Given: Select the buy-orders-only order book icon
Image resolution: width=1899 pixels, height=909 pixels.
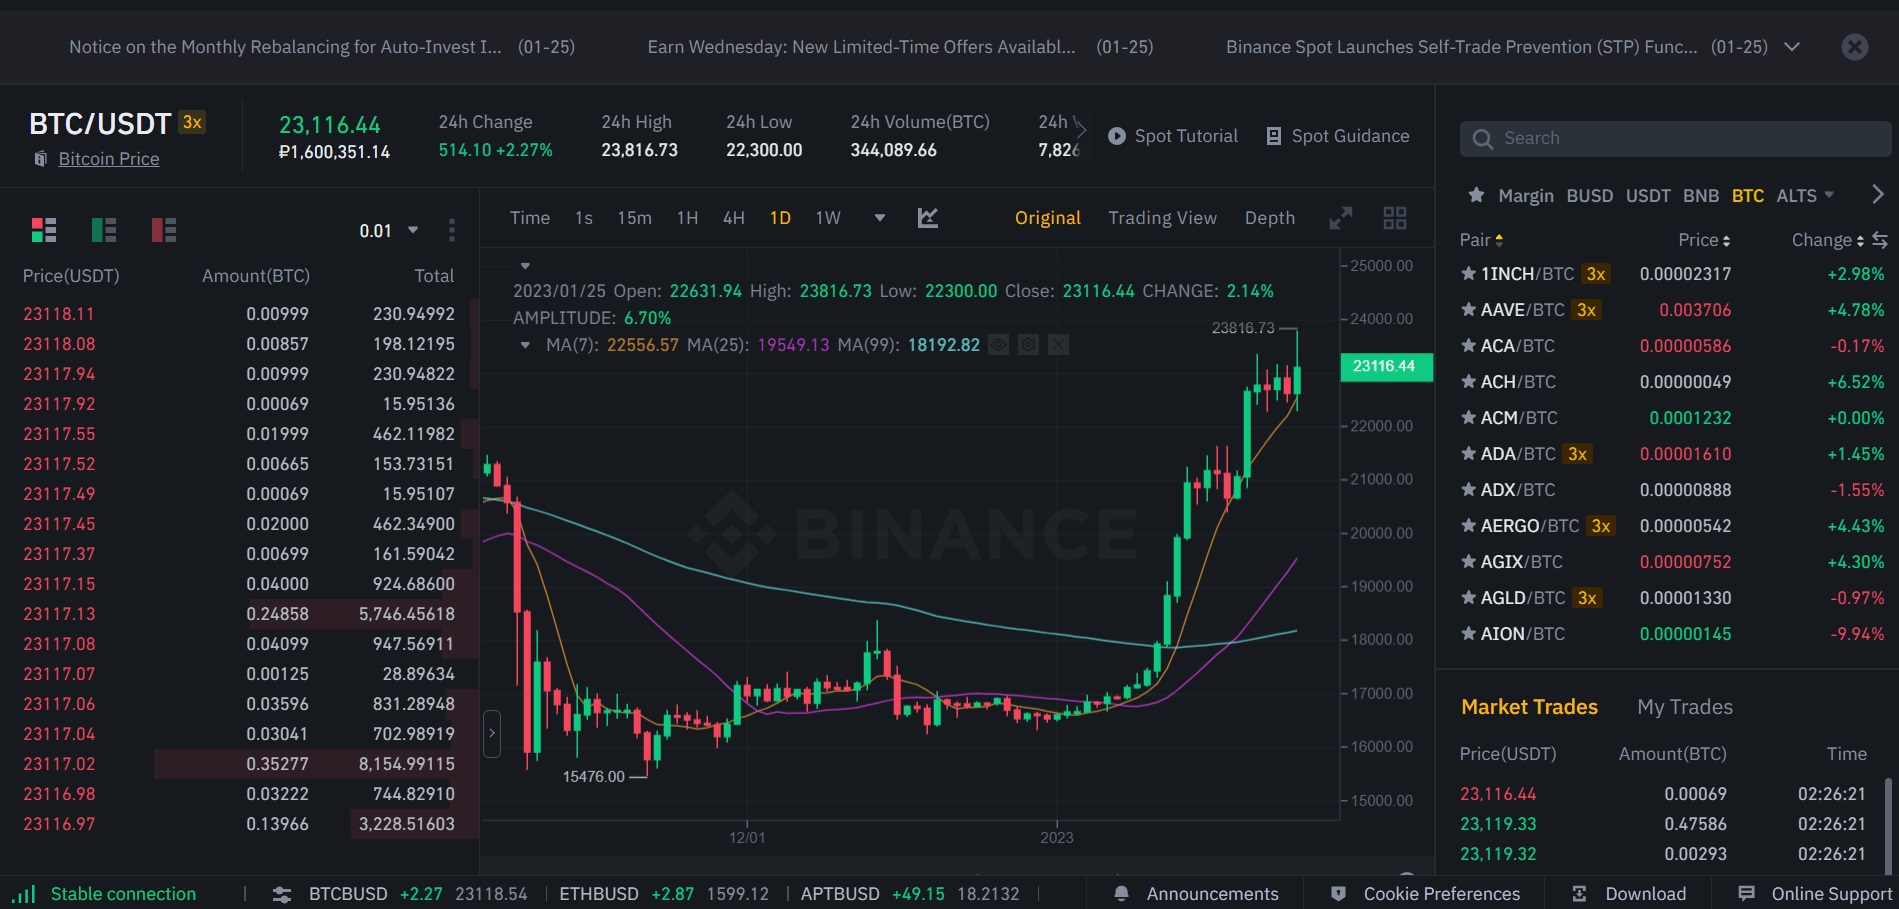Looking at the screenshot, I should click(x=104, y=230).
